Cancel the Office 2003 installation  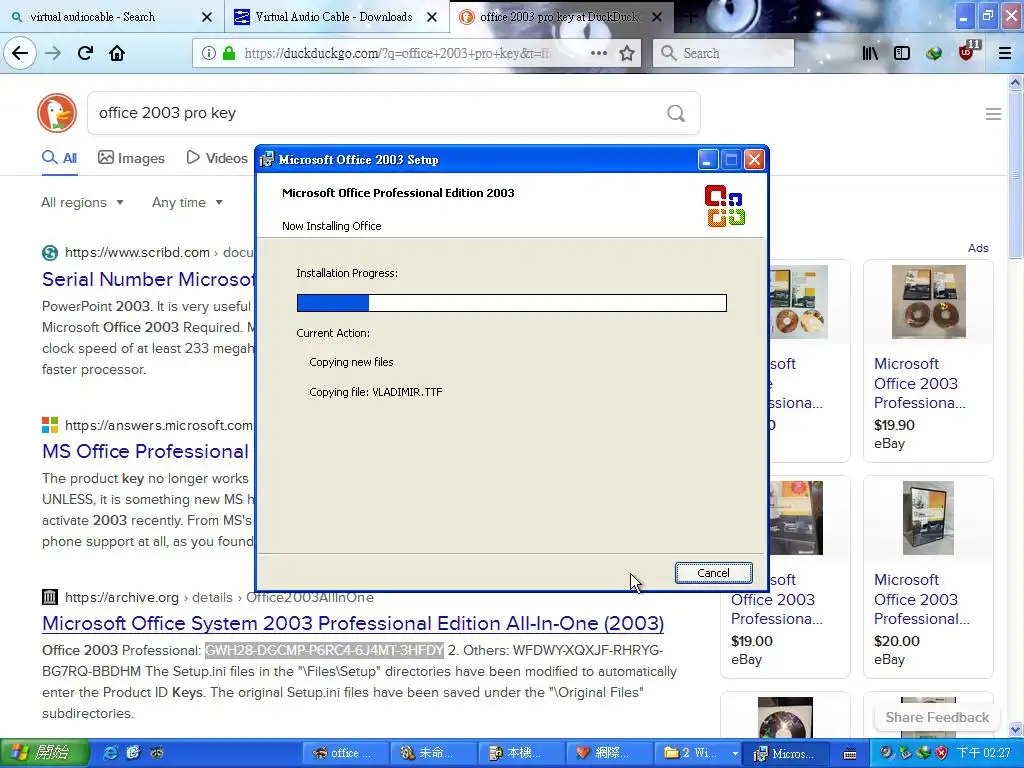point(713,573)
